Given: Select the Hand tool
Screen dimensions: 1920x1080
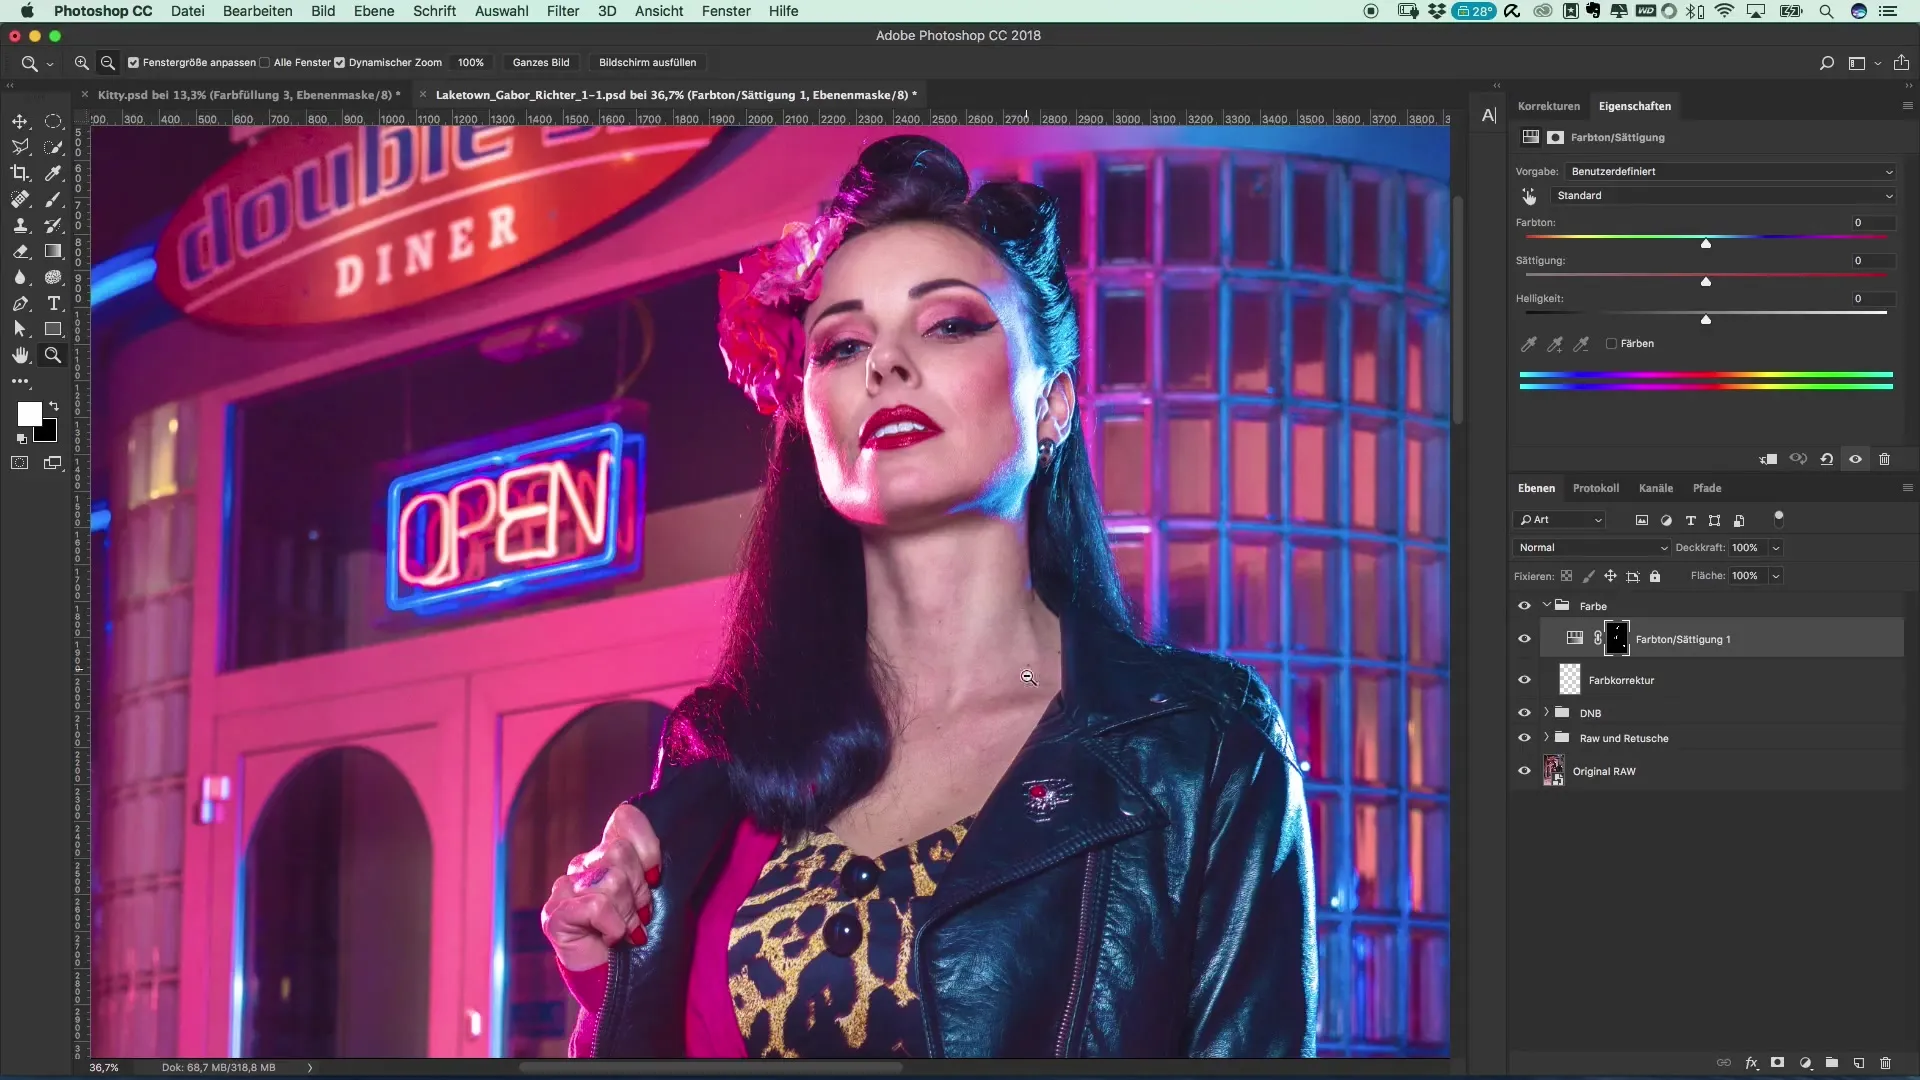Looking at the screenshot, I should (x=20, y=355).
